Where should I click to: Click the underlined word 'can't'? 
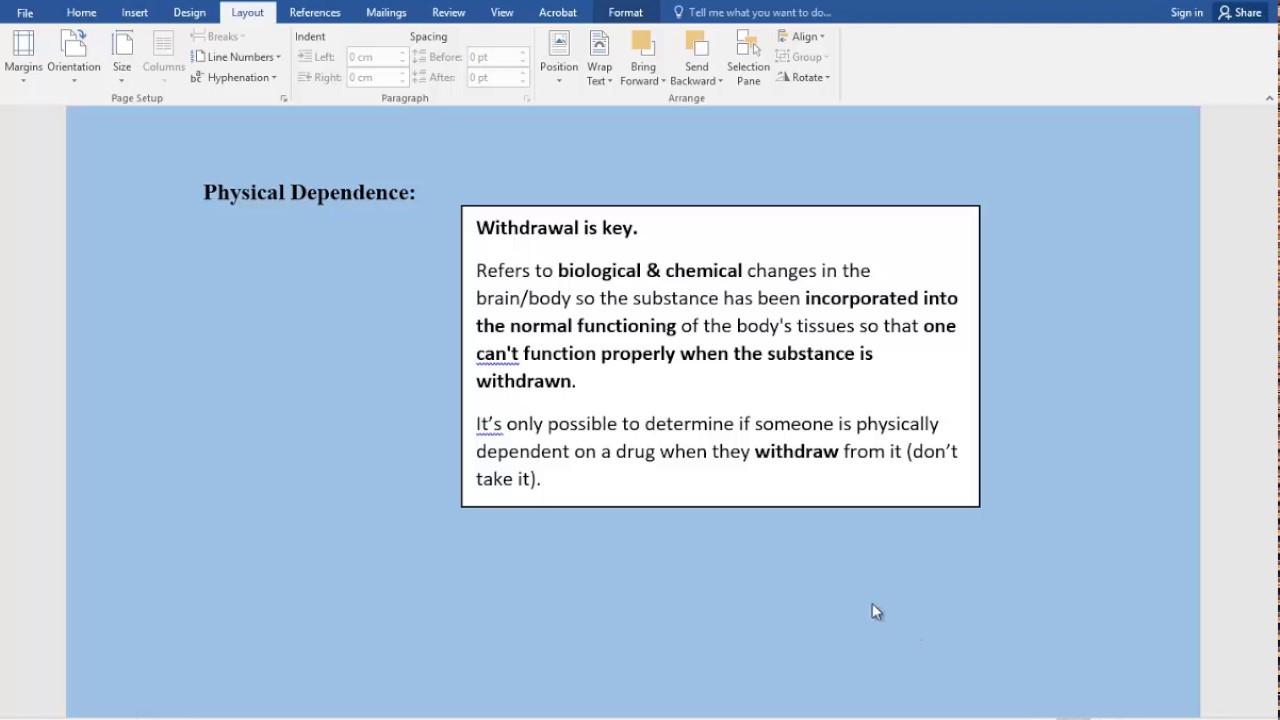(497, 353)
